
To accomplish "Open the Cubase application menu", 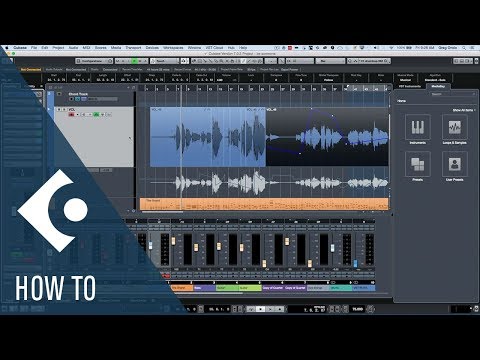I will click(20, 48).
